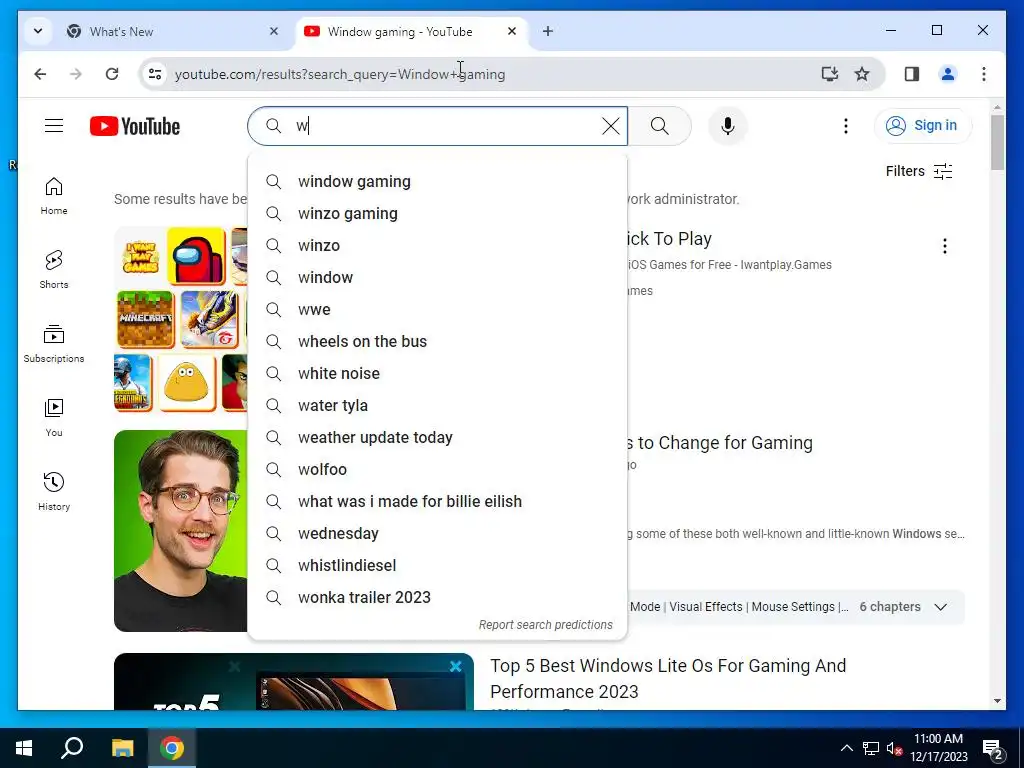The image size is (1024, 768).
Task: Choose the 'window gaming' suggestion
Action: pyautogui.click(x=438, y=182)
